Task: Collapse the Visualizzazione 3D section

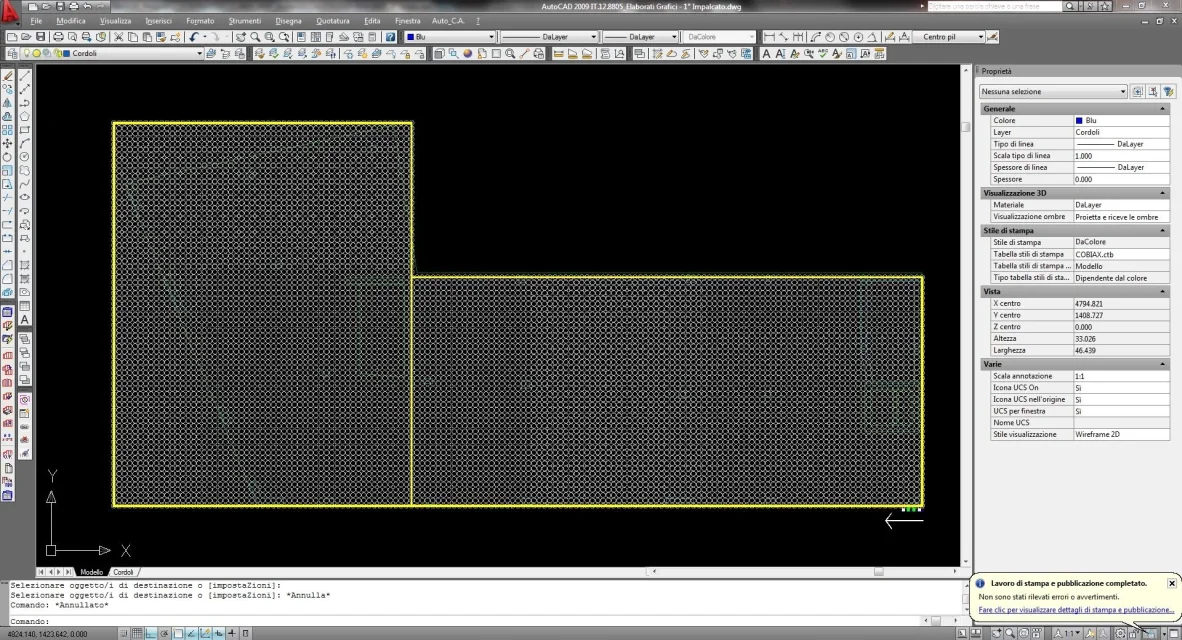Action: pyautogui.click(x=1162, y=193)
